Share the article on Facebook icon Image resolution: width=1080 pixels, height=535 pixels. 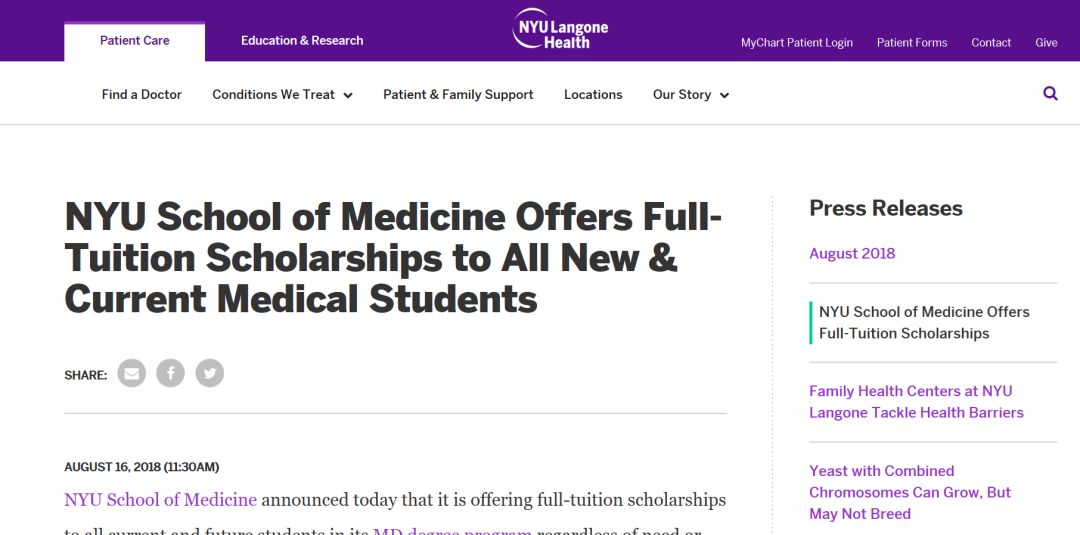point(170,373)
